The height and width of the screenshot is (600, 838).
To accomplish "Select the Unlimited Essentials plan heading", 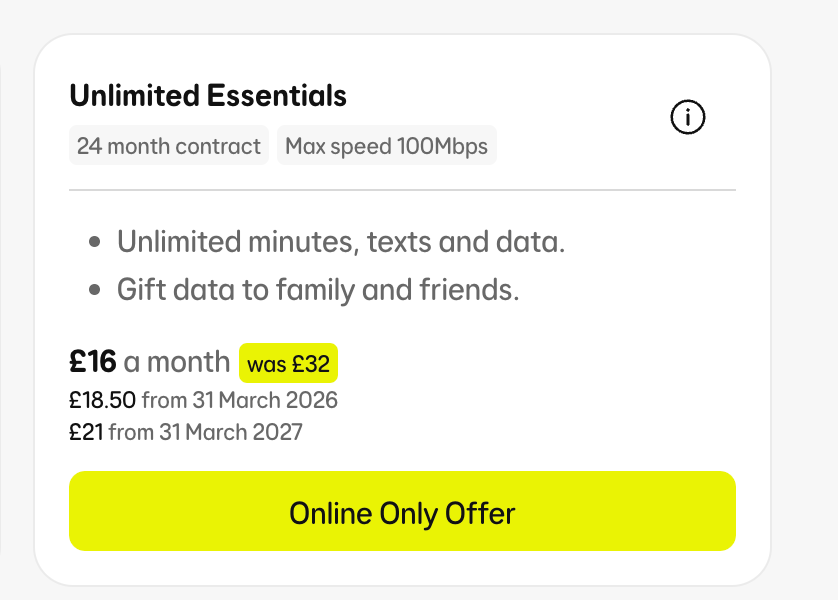I will 208,96.
